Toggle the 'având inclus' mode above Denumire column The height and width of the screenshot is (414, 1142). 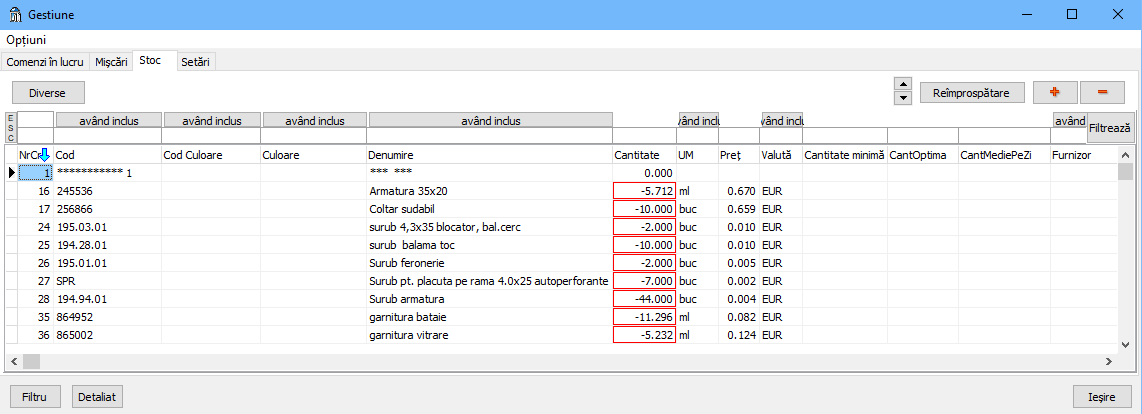490,120
